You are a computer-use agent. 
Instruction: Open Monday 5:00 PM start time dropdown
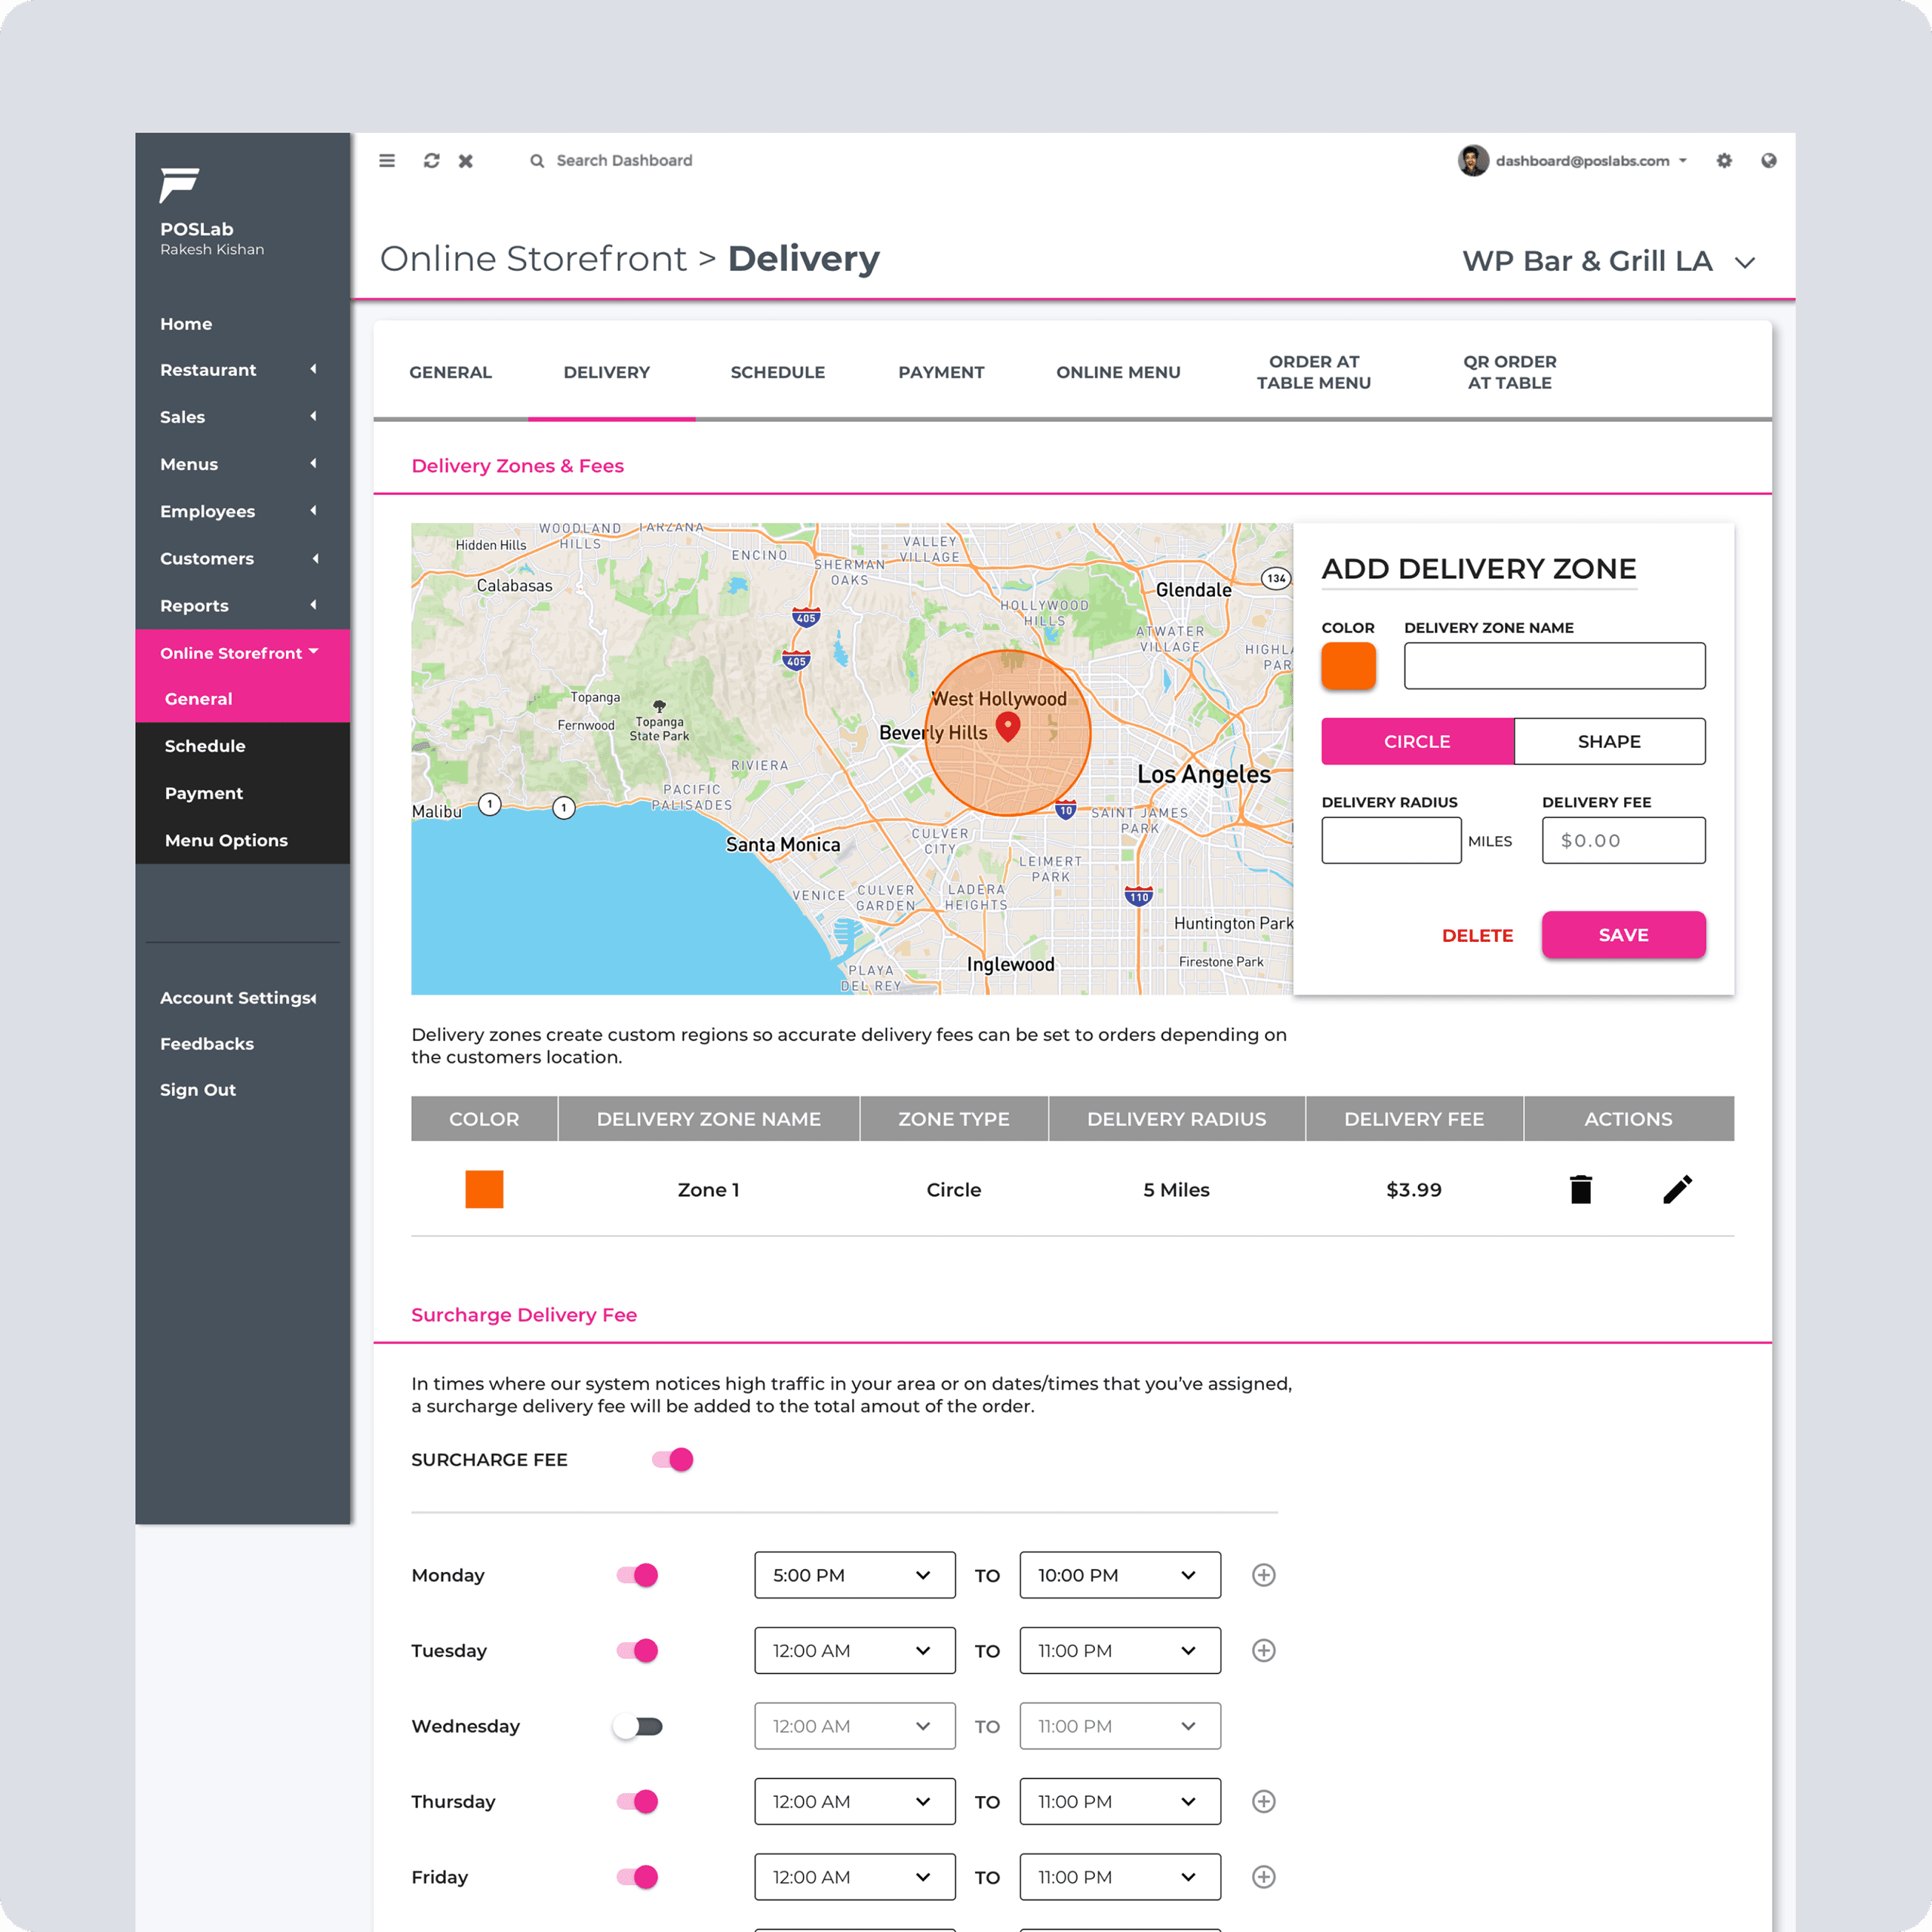(x=854, y=1575)
